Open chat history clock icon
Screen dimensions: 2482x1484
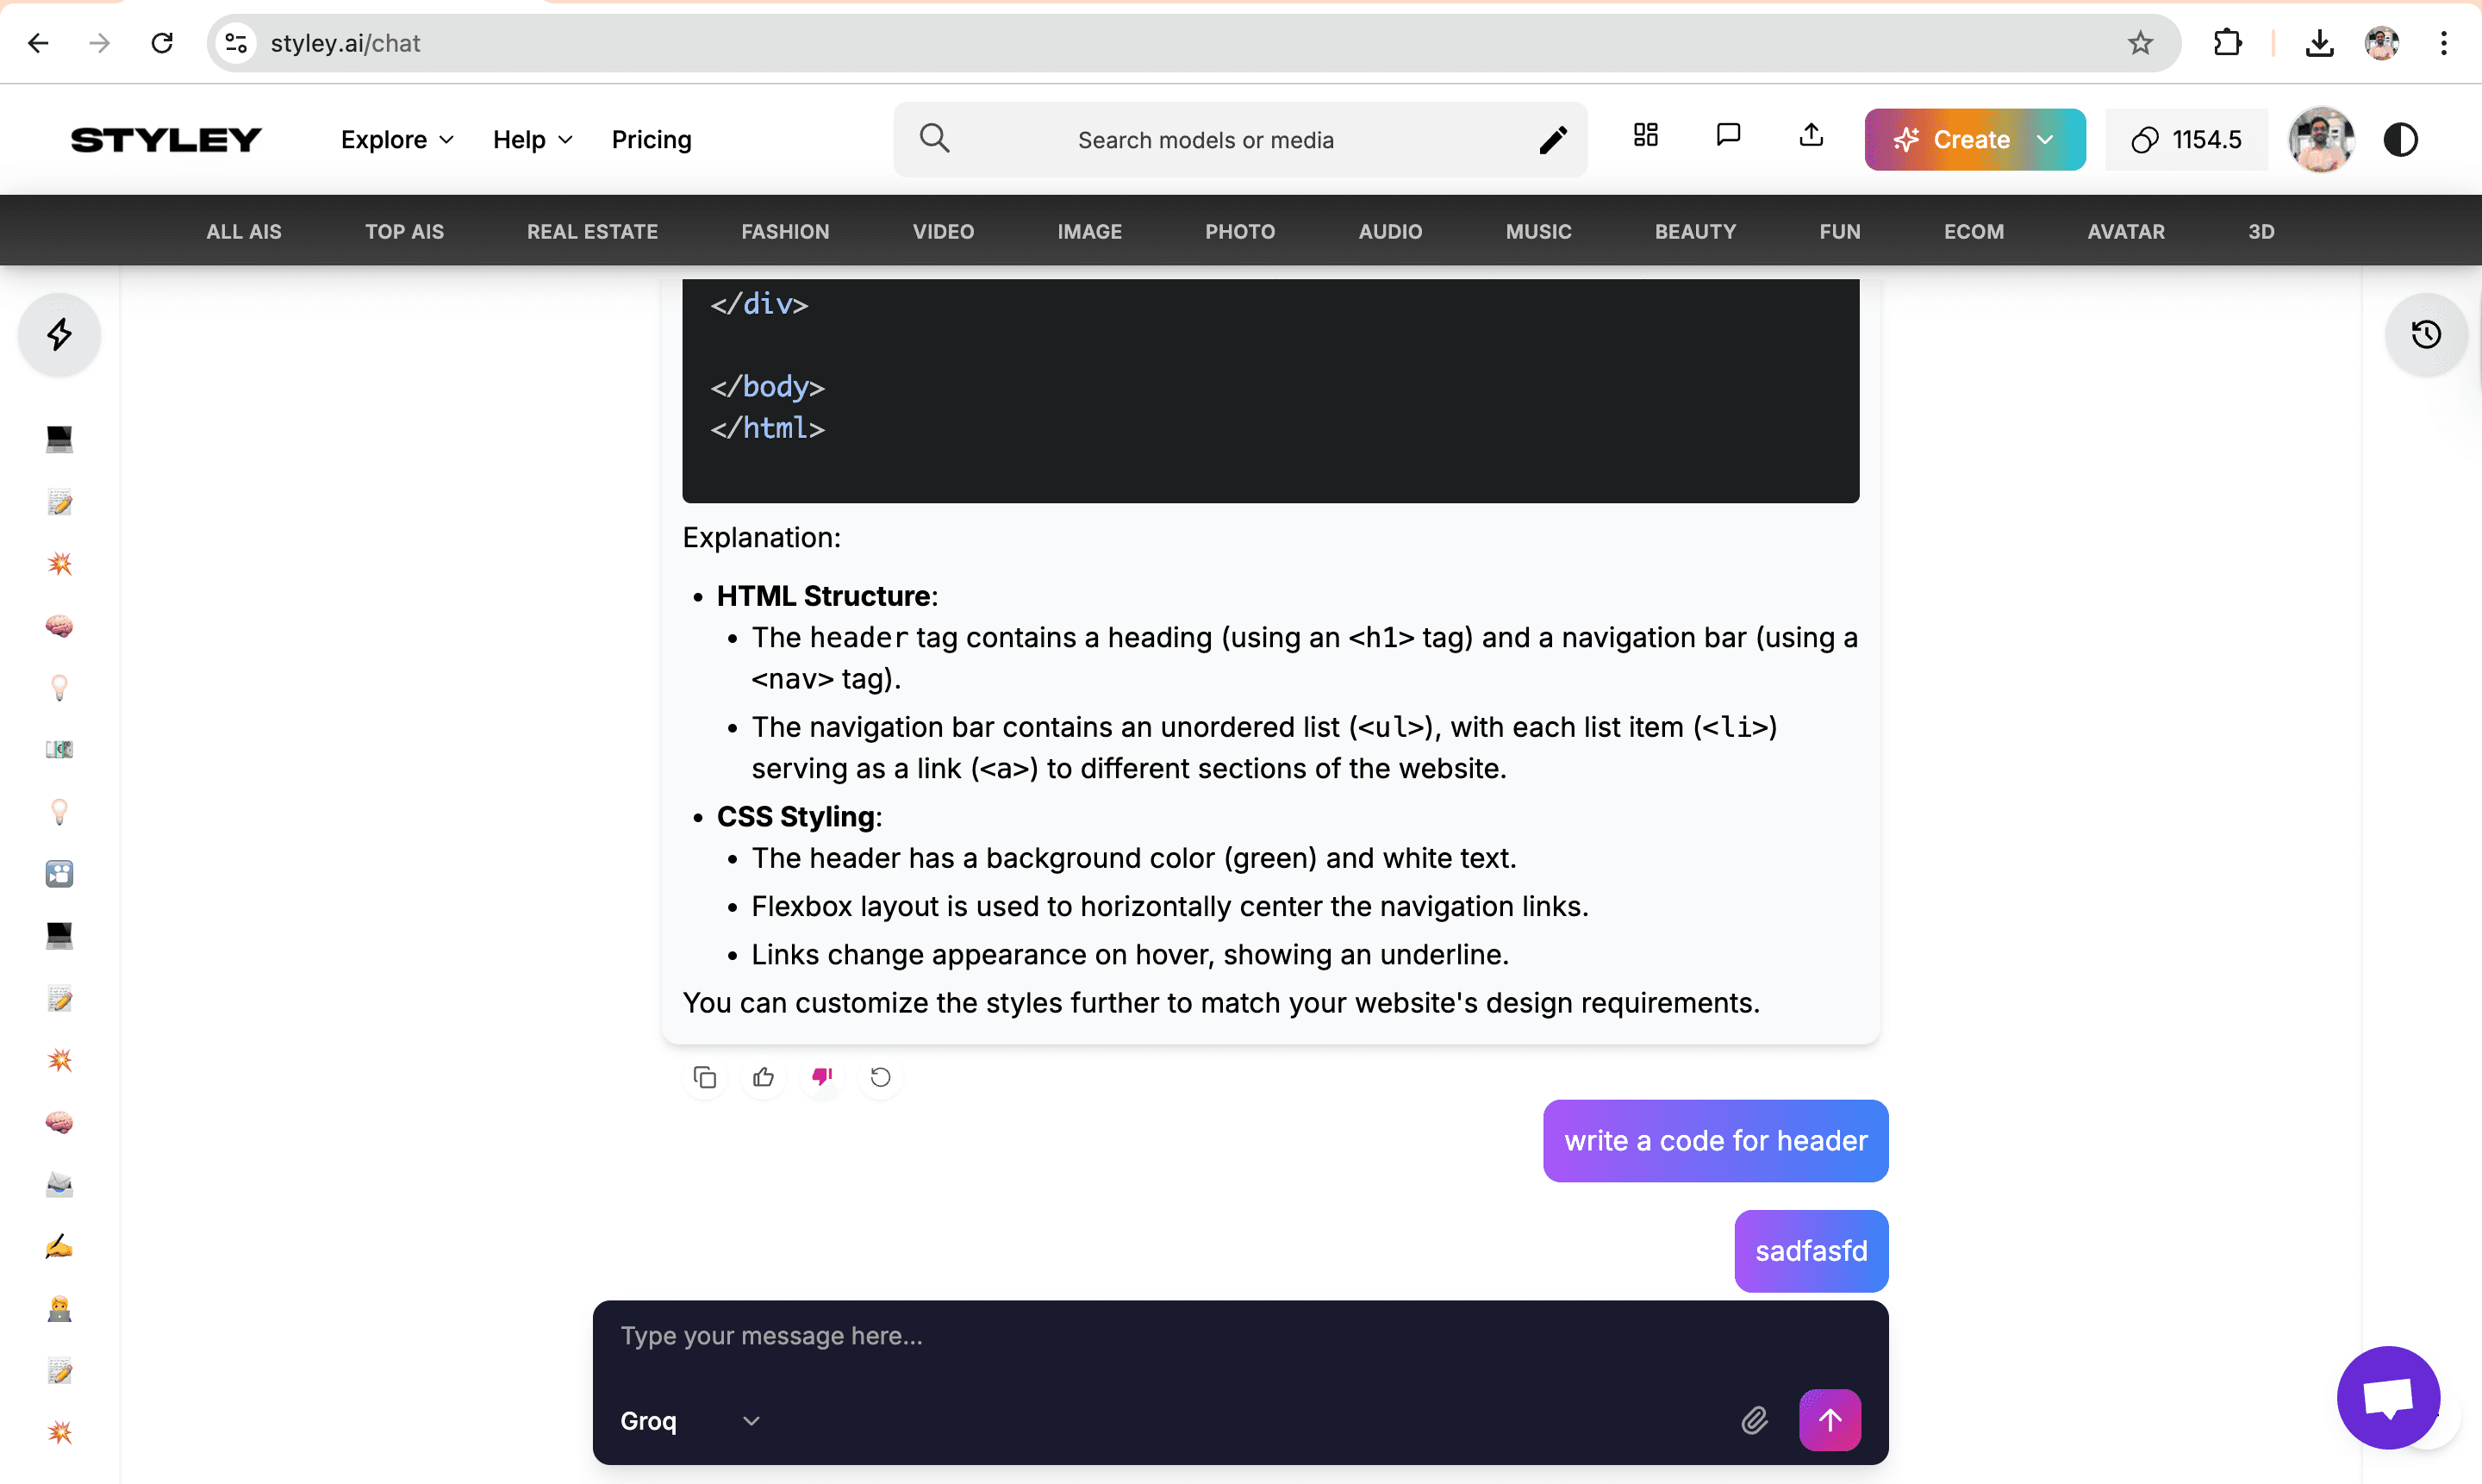(2426, 334)
